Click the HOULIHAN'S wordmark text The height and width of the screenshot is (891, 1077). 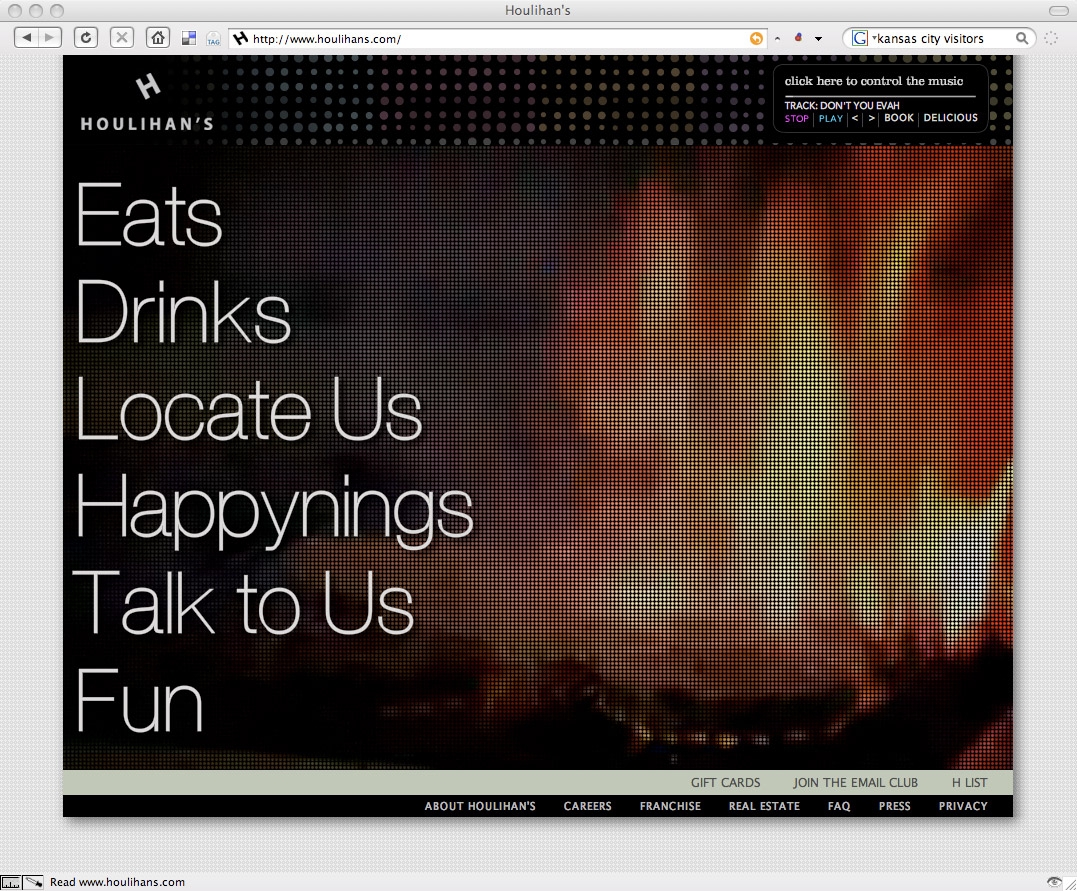pyautogui.click(x=147, y=124)
